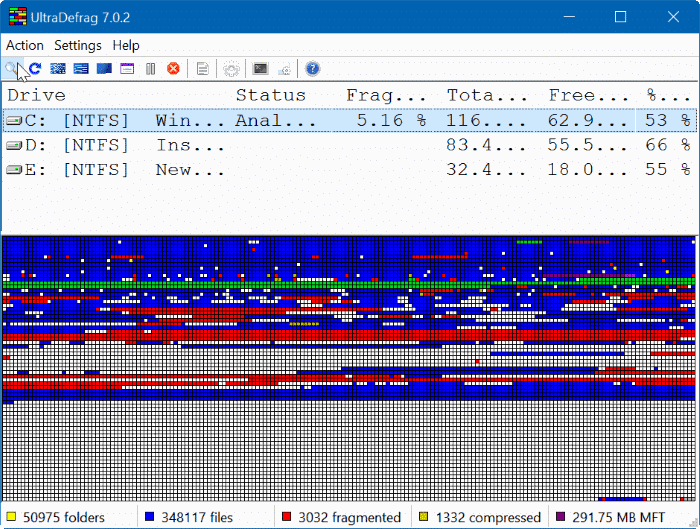
Task: Click the 1332 compressed status text
Action: click(x=488, y=517)
